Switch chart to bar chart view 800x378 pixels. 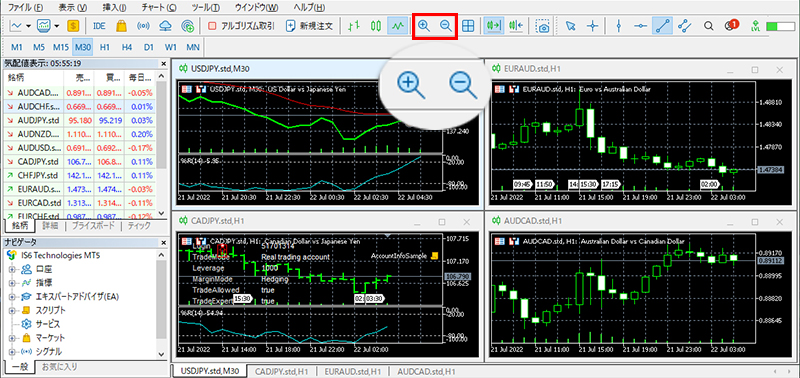(x=354, y=26)
